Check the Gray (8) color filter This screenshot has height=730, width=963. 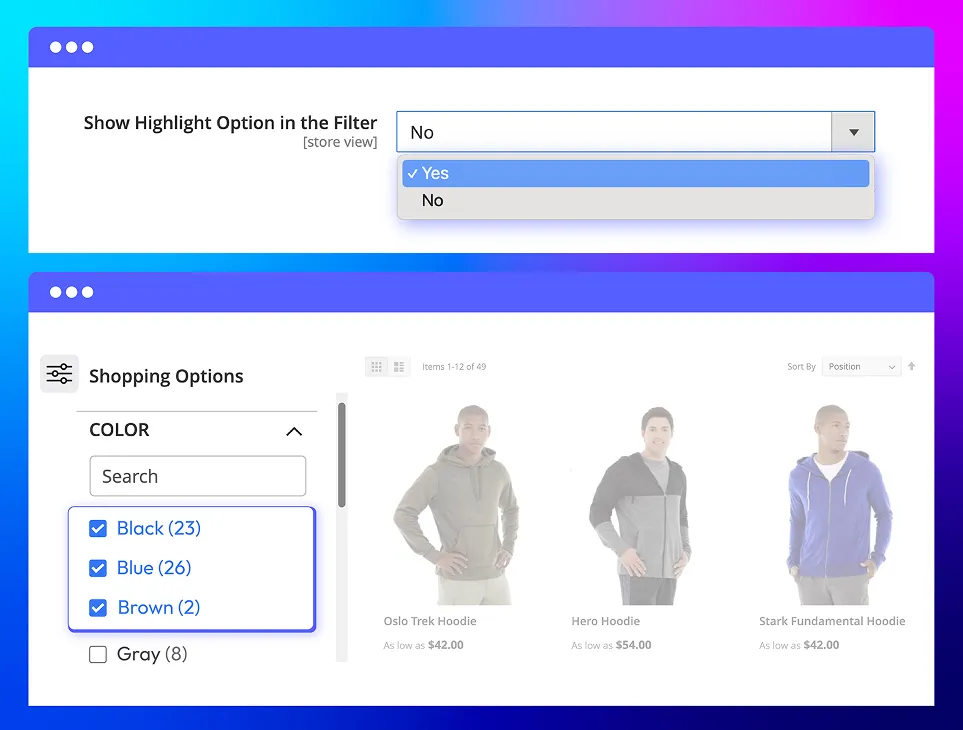click(x=98, y=655)
